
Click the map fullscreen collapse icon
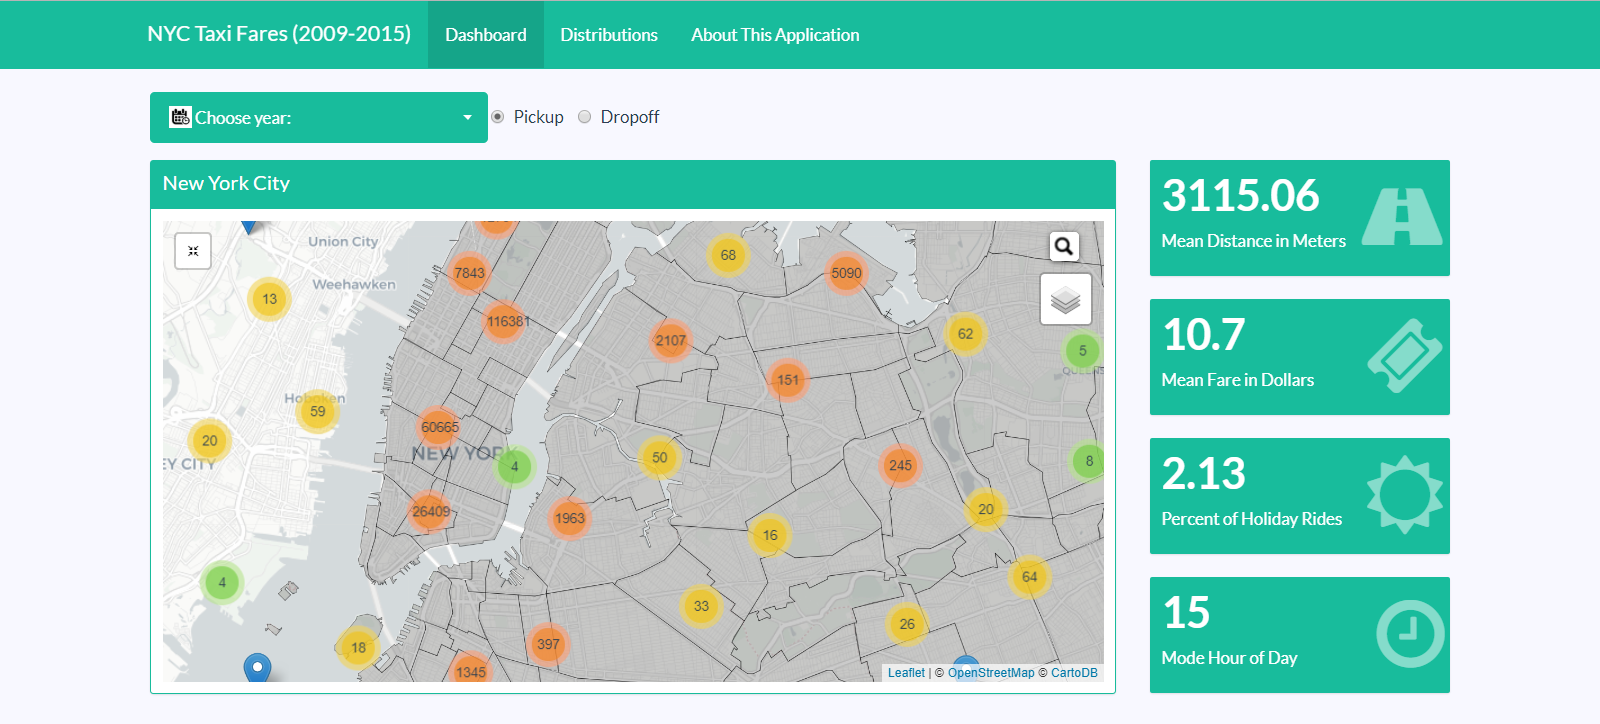193,251
